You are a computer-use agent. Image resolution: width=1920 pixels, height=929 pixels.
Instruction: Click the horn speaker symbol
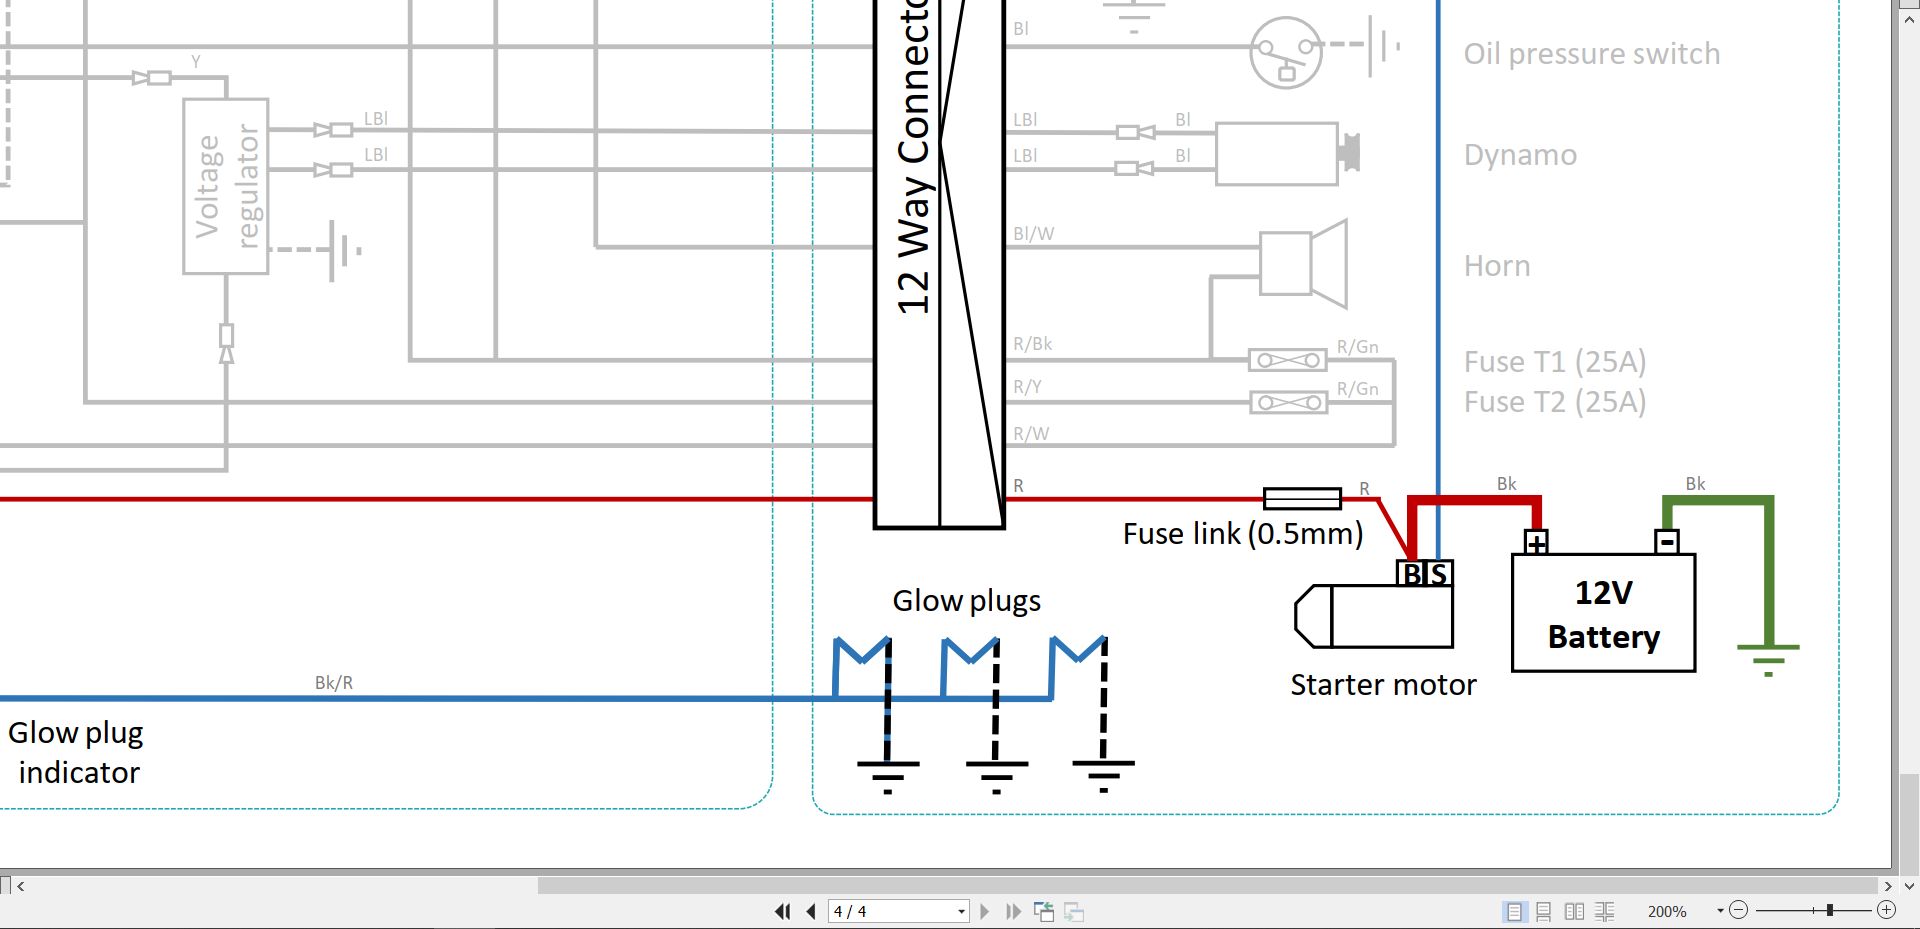pyautogui.click(x=1303, y=264)
